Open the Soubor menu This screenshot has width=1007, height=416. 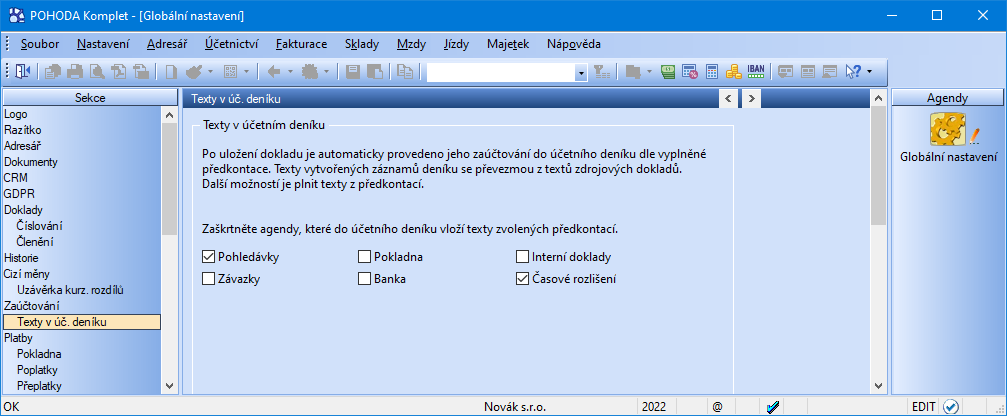[x=40, y=44]
